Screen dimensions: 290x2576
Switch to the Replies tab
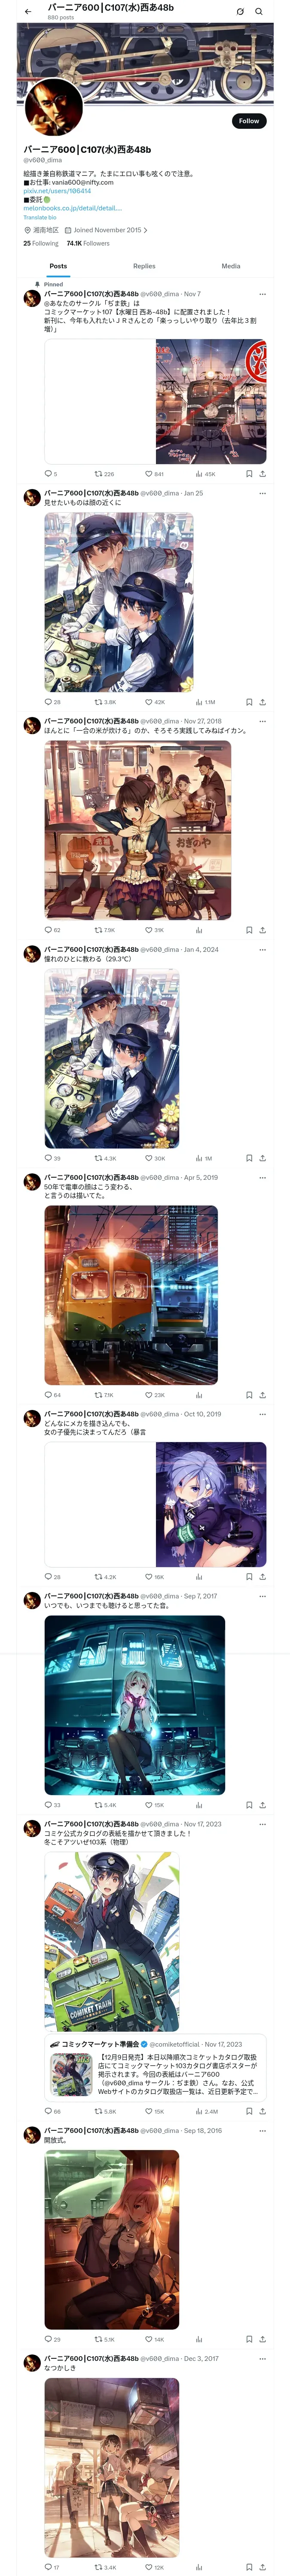tap(144, 266)
